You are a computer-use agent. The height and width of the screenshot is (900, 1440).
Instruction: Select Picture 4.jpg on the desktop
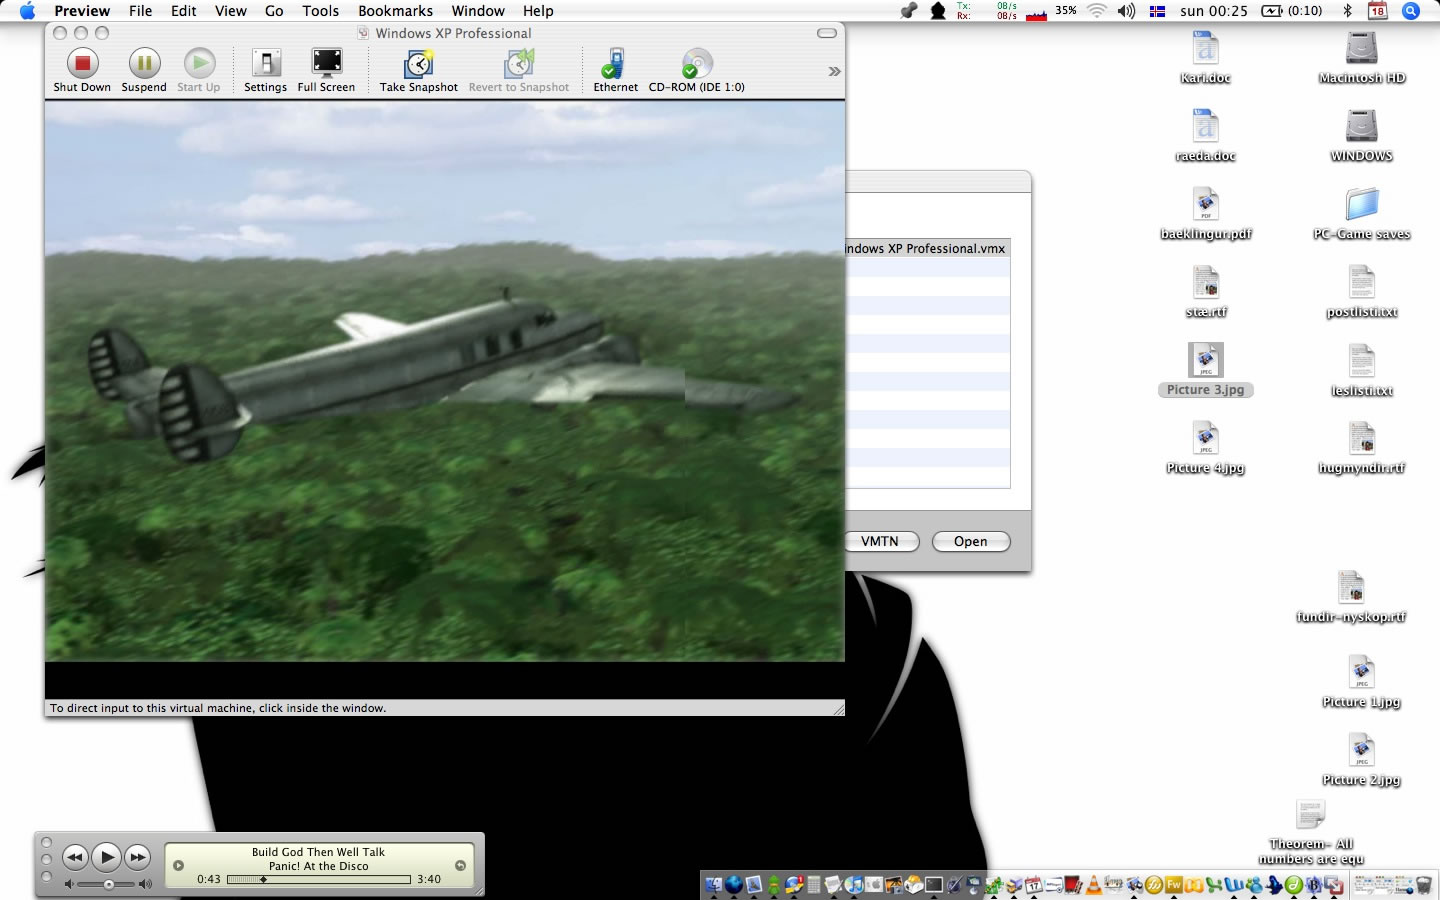pos(1206,448)
